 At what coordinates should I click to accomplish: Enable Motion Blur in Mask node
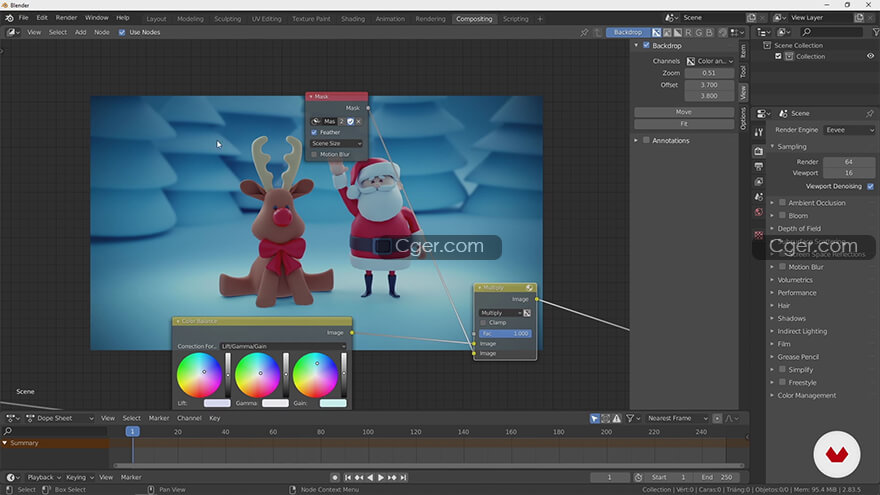pyautogui.click(x=314, y=154)
